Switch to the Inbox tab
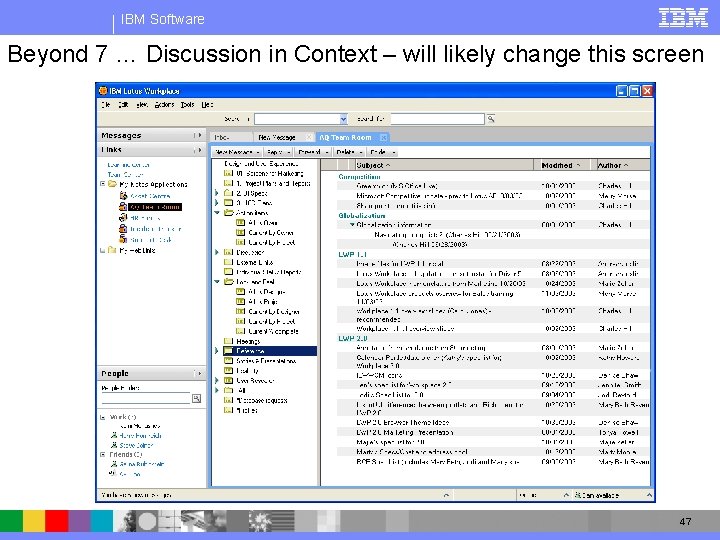The width and height of the screenshot is (720, 540). click(x=231, y=137)
